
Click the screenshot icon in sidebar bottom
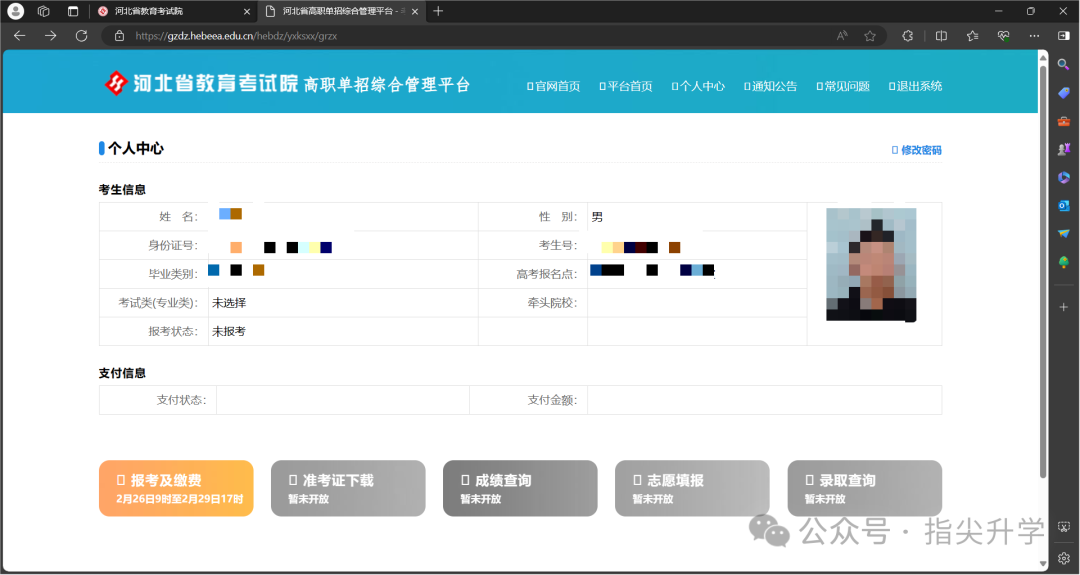click(x=1063, y=527)
